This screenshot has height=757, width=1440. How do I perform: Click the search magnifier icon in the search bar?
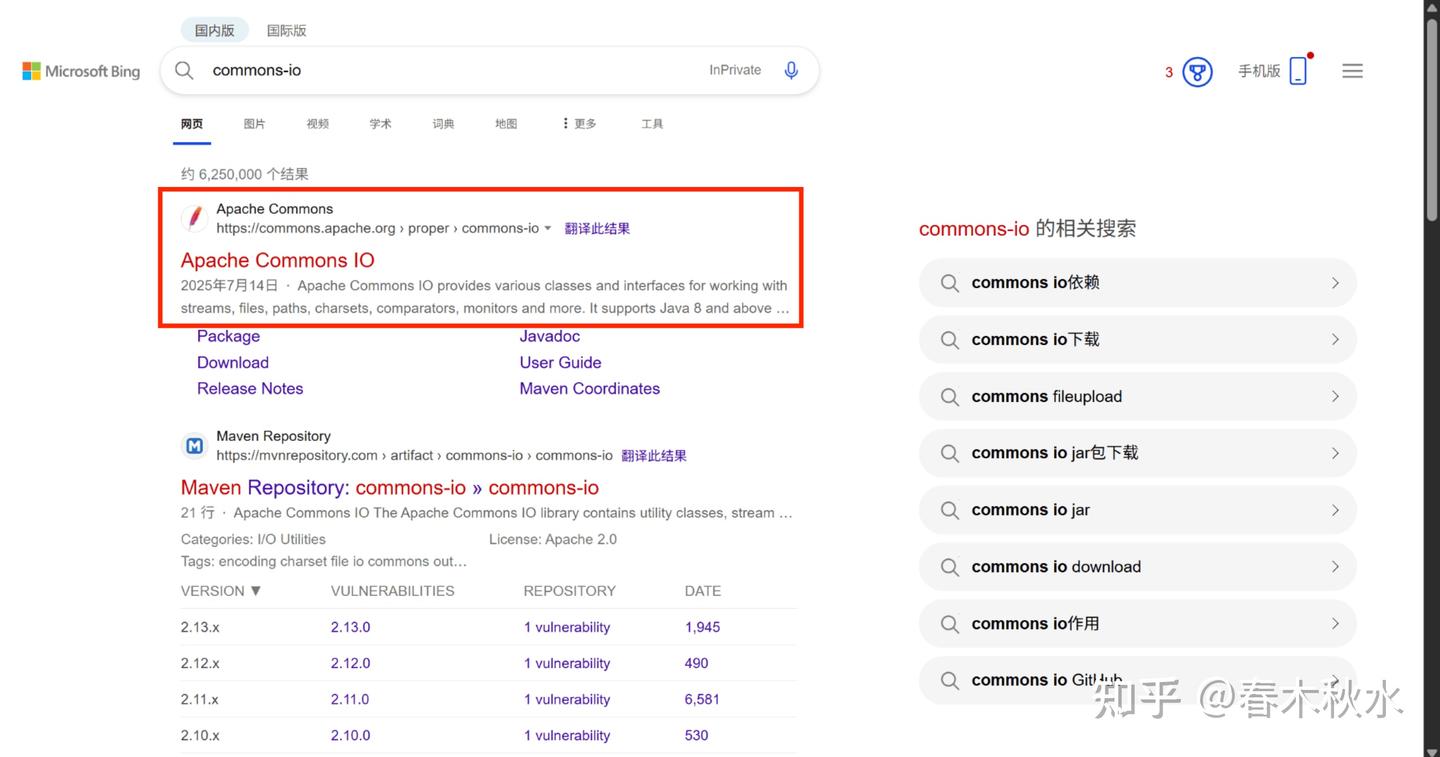point(184,70)
